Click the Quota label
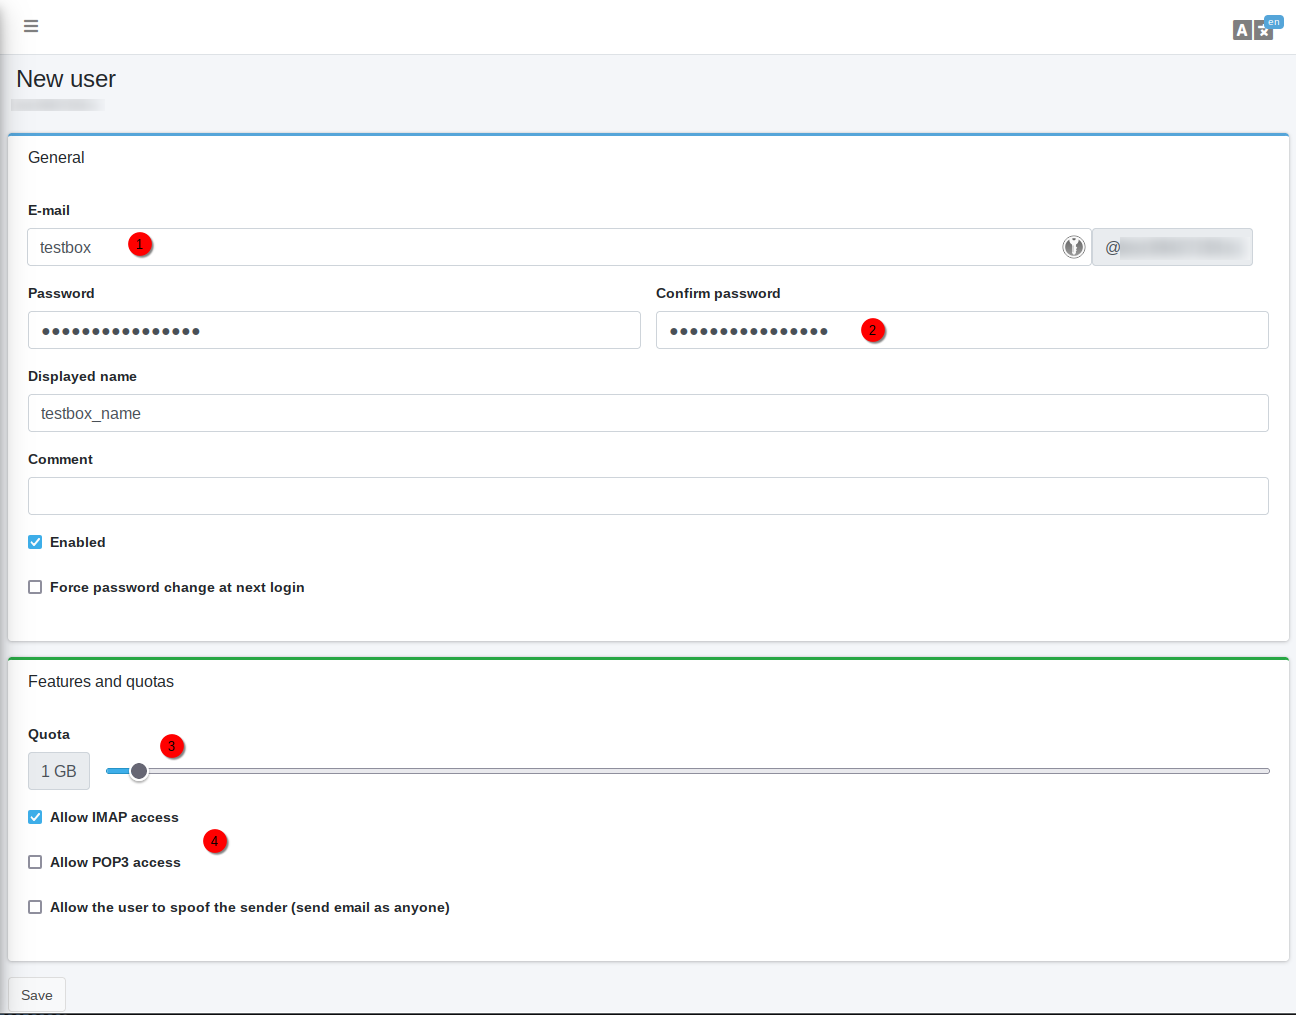The image size is (1296, 1015). click(x=49, y=734)
